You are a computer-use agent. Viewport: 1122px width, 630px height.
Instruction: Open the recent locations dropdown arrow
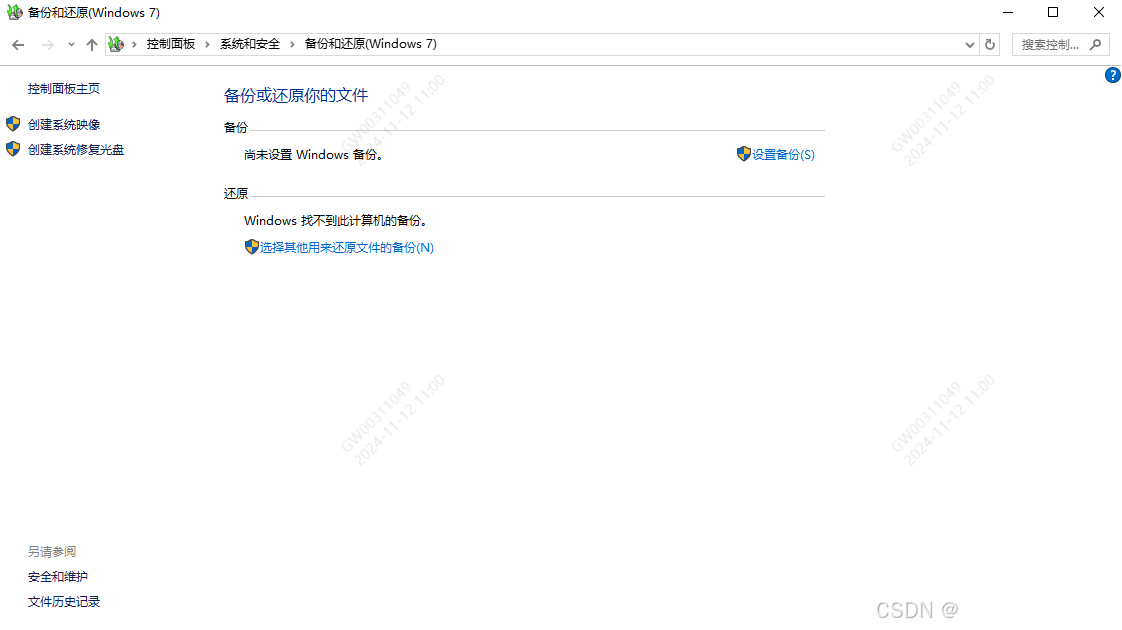71,44
